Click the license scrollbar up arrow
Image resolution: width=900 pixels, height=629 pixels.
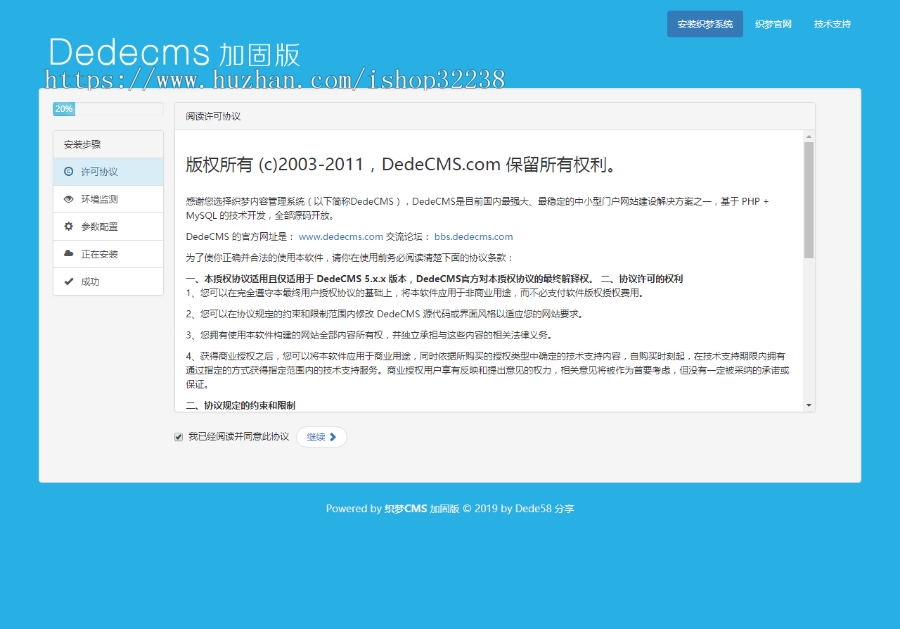[x=809, y=137]
